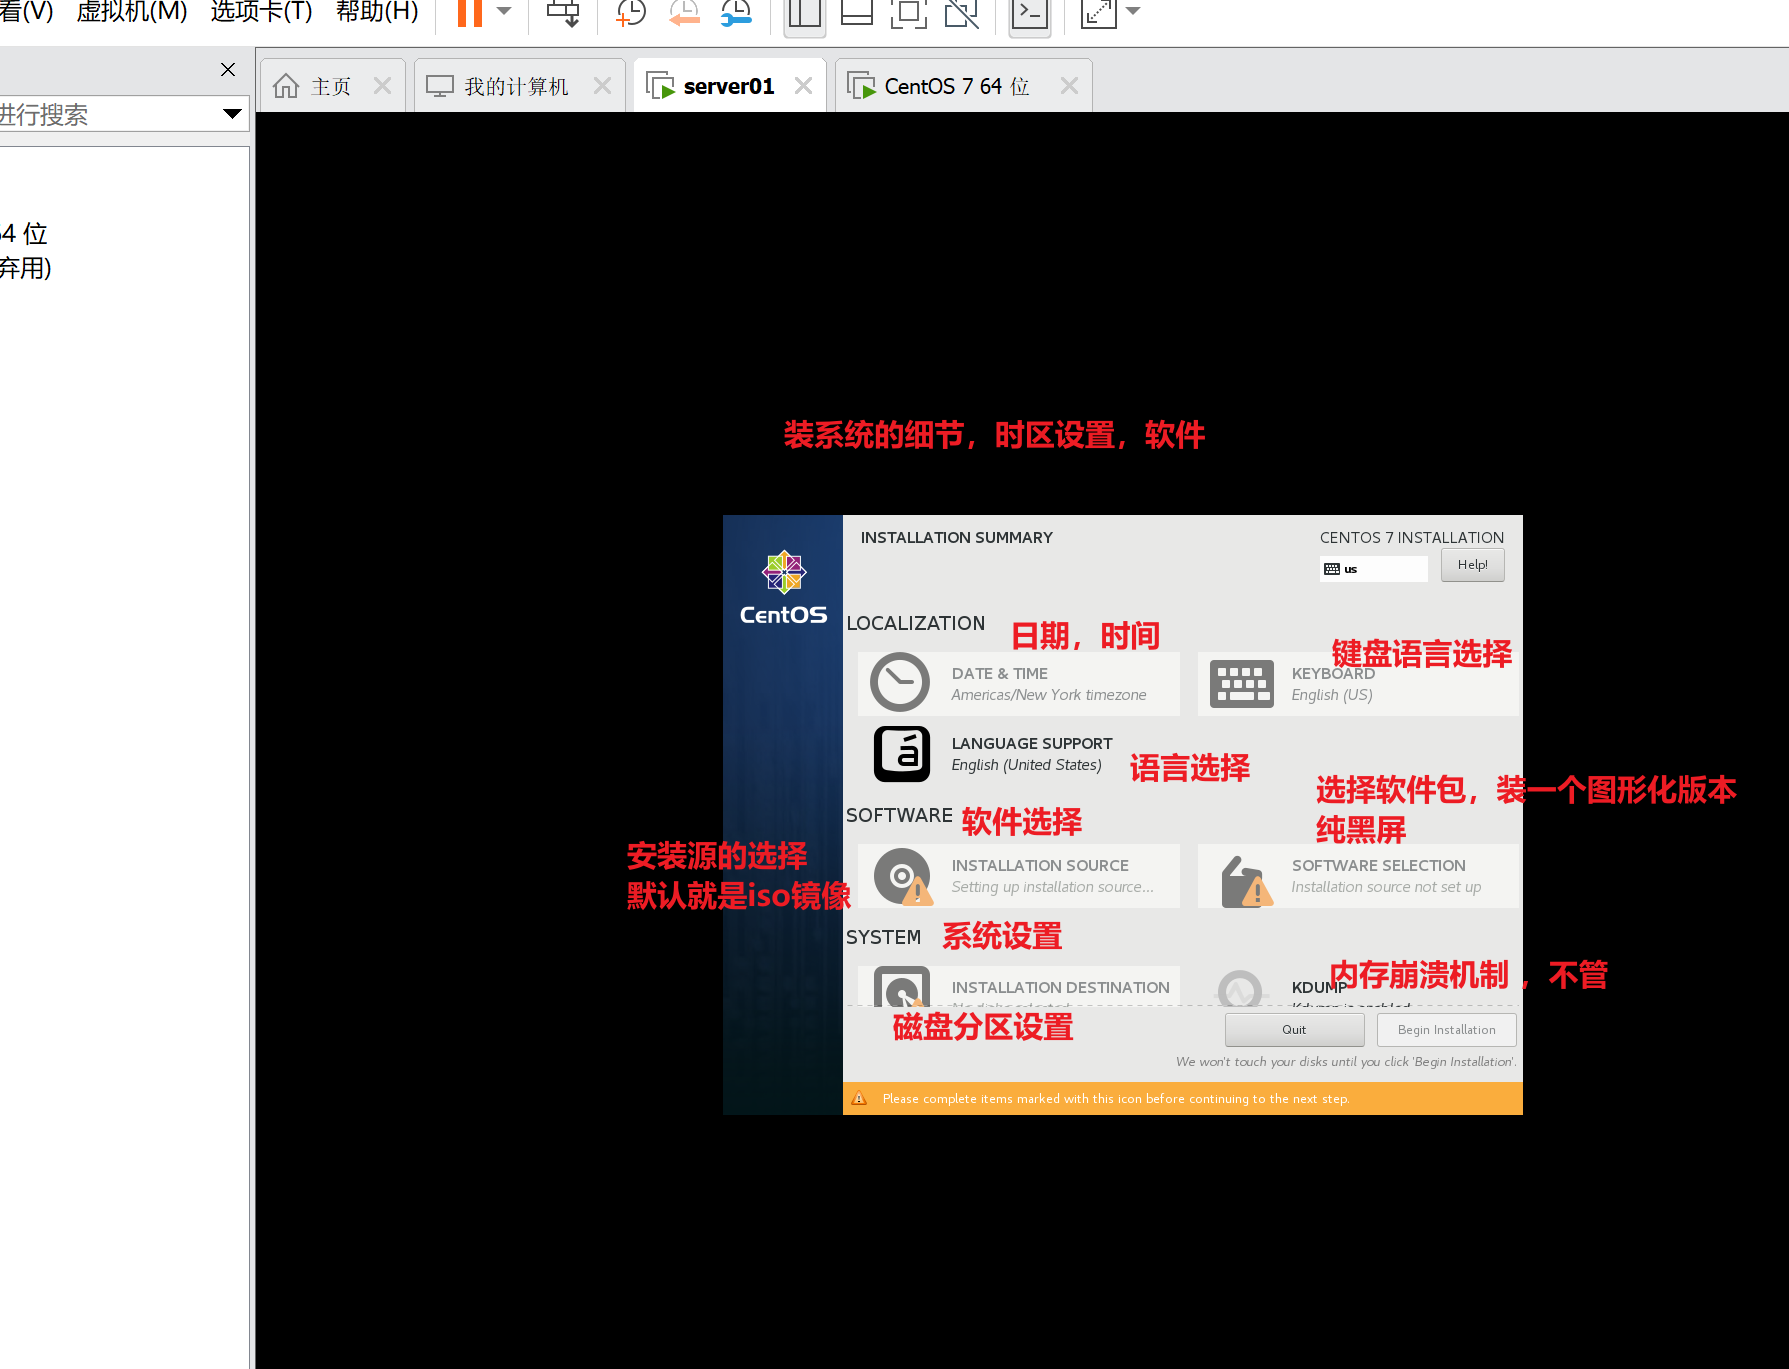
Task: Open KDUMP settings
Action: [1358, 986]
